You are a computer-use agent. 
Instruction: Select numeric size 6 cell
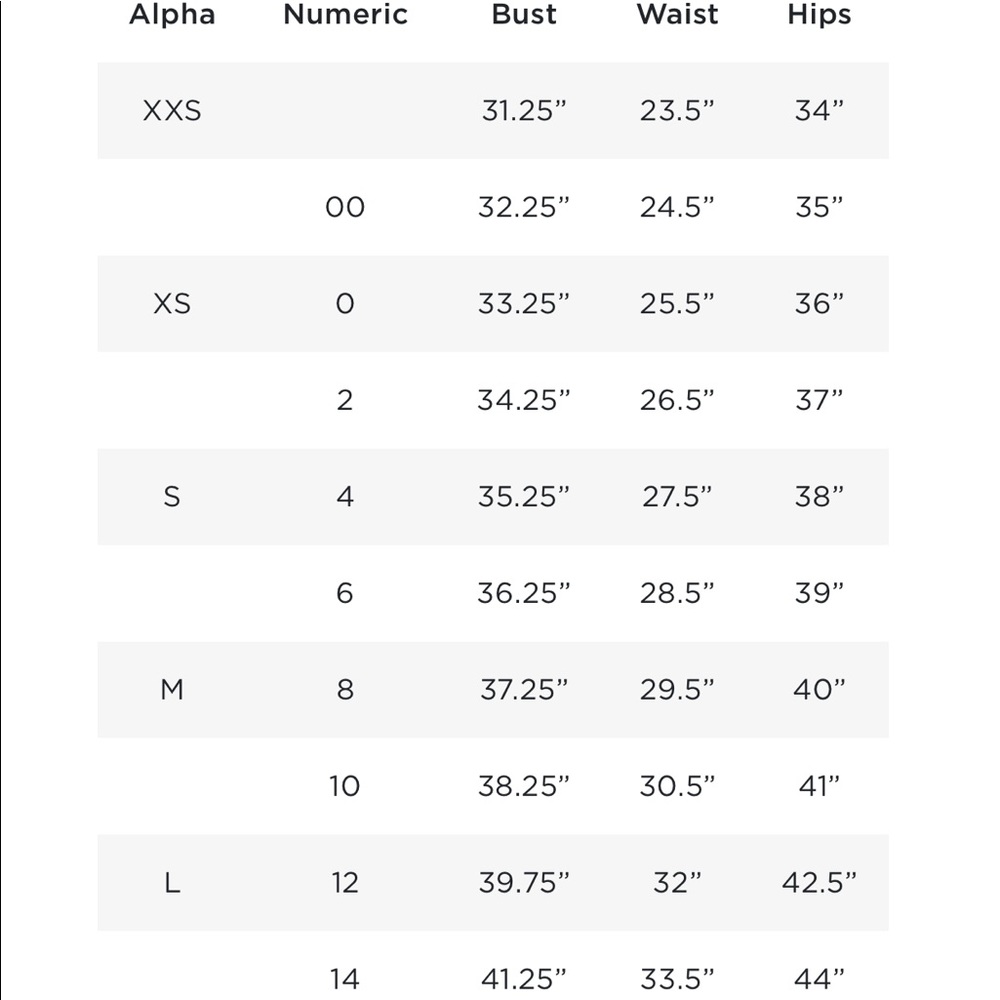(345, 593)
